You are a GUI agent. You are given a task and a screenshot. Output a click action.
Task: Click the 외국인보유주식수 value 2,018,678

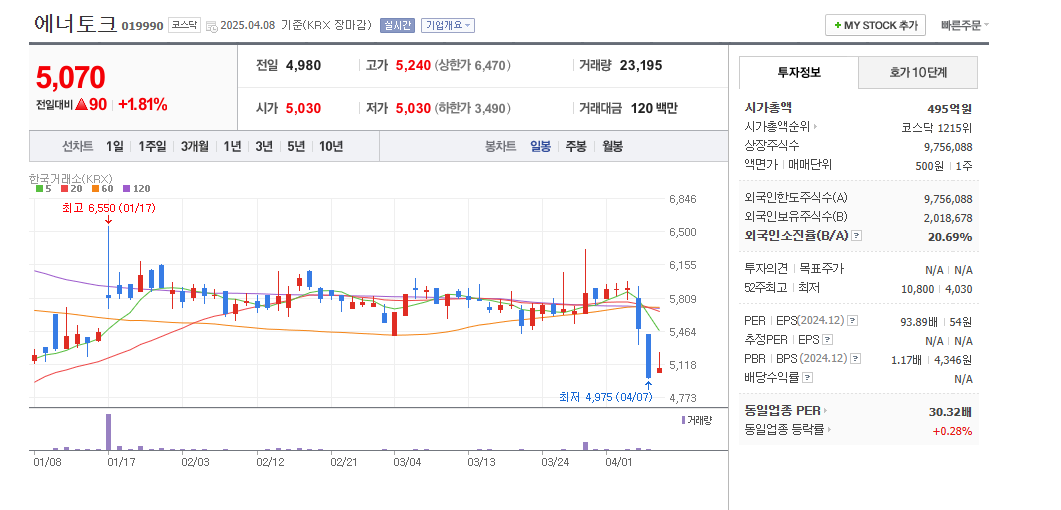[x=947, y=218]
